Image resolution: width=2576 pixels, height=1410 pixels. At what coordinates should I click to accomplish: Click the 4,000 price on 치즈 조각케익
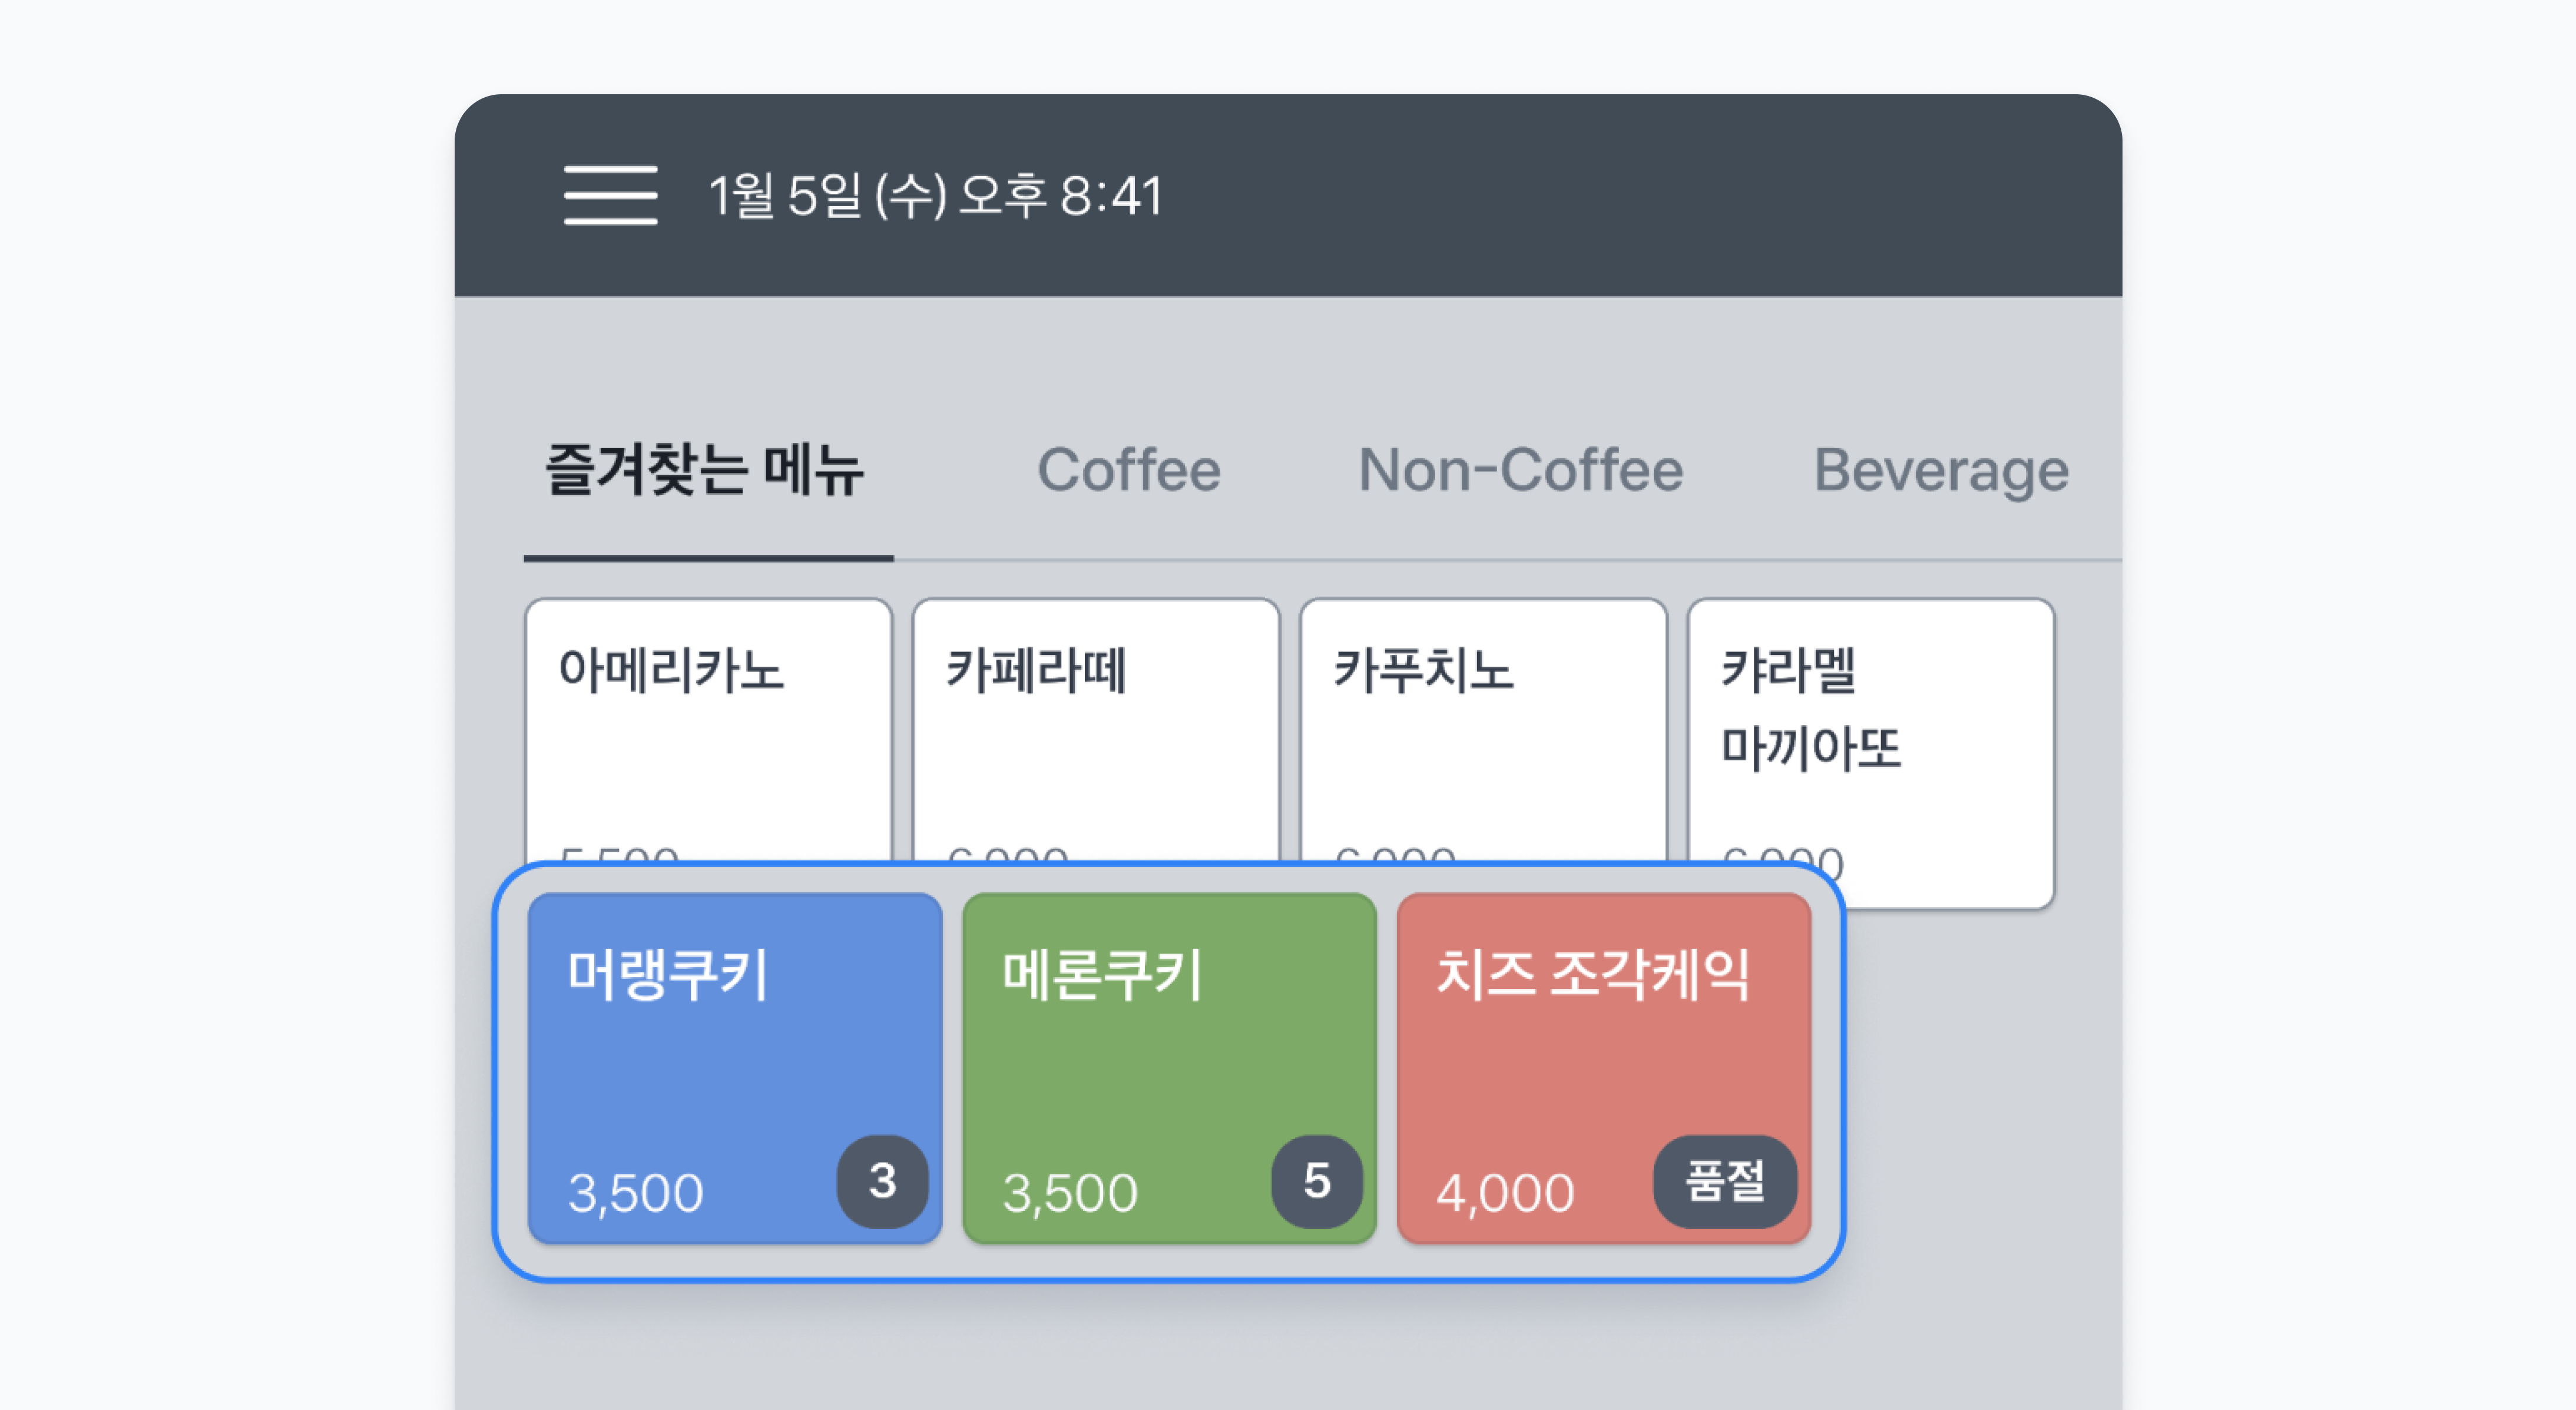(x=1505, y=1192)
